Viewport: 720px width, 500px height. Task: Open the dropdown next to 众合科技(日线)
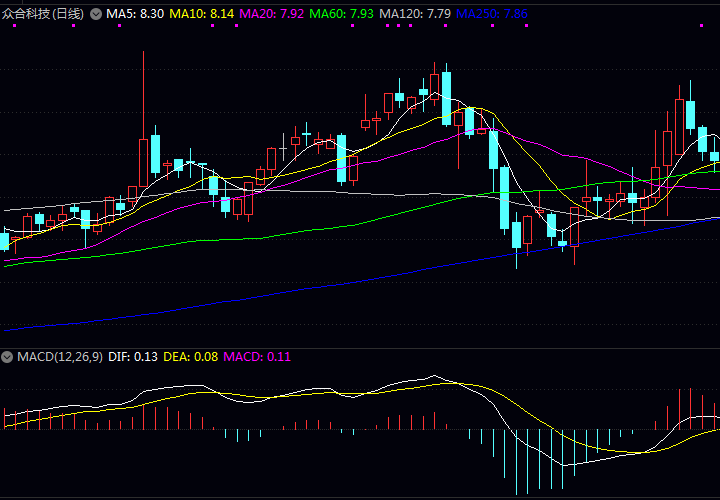click(96, 14)
